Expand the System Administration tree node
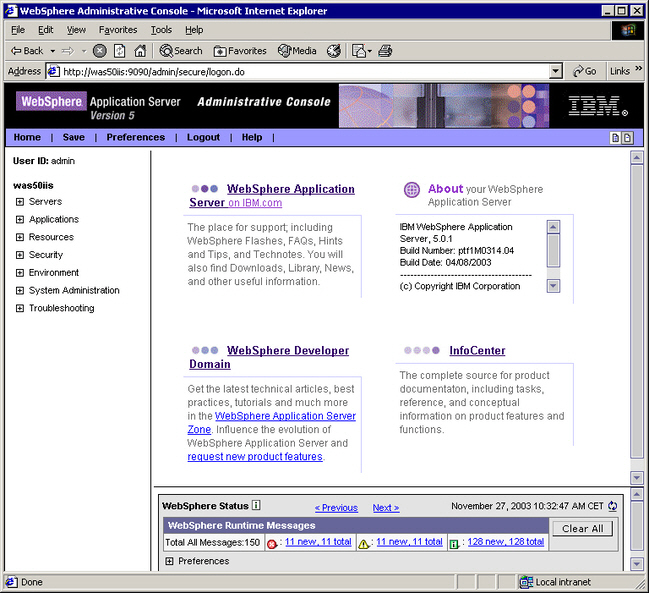The image size is (649, 593). pos(19,290)
